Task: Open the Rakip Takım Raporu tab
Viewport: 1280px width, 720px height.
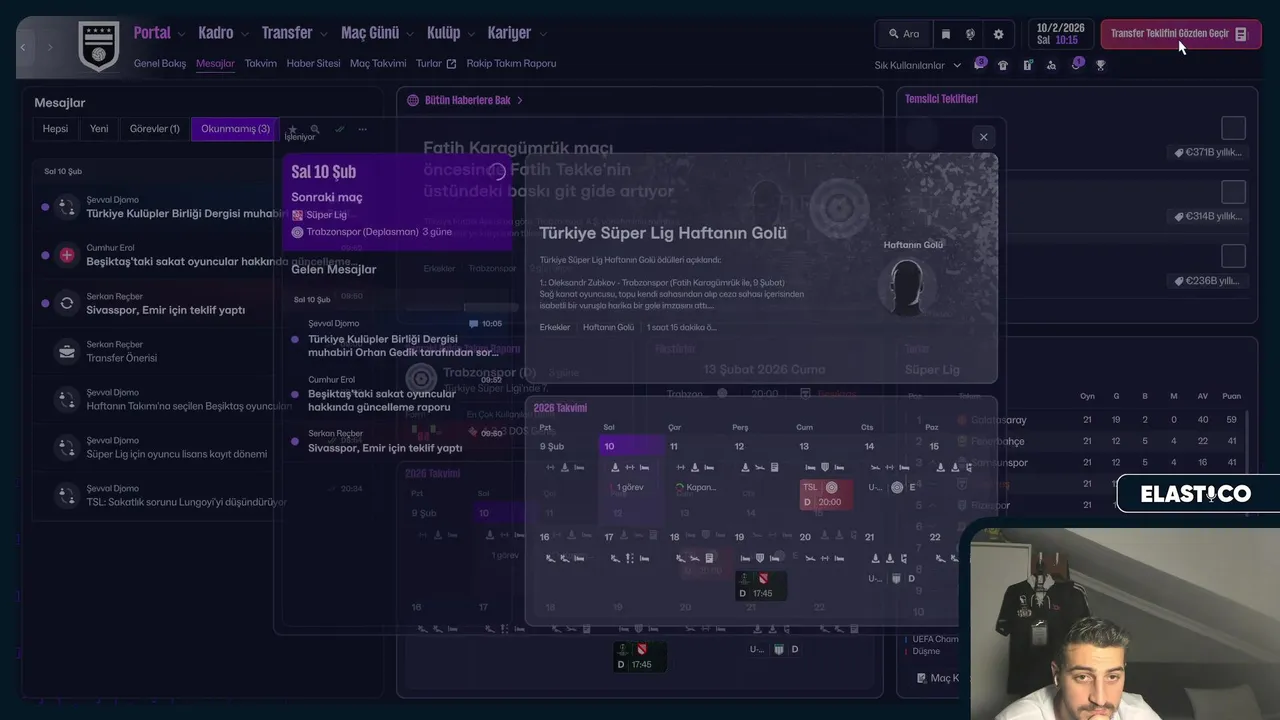Action: 511,63
